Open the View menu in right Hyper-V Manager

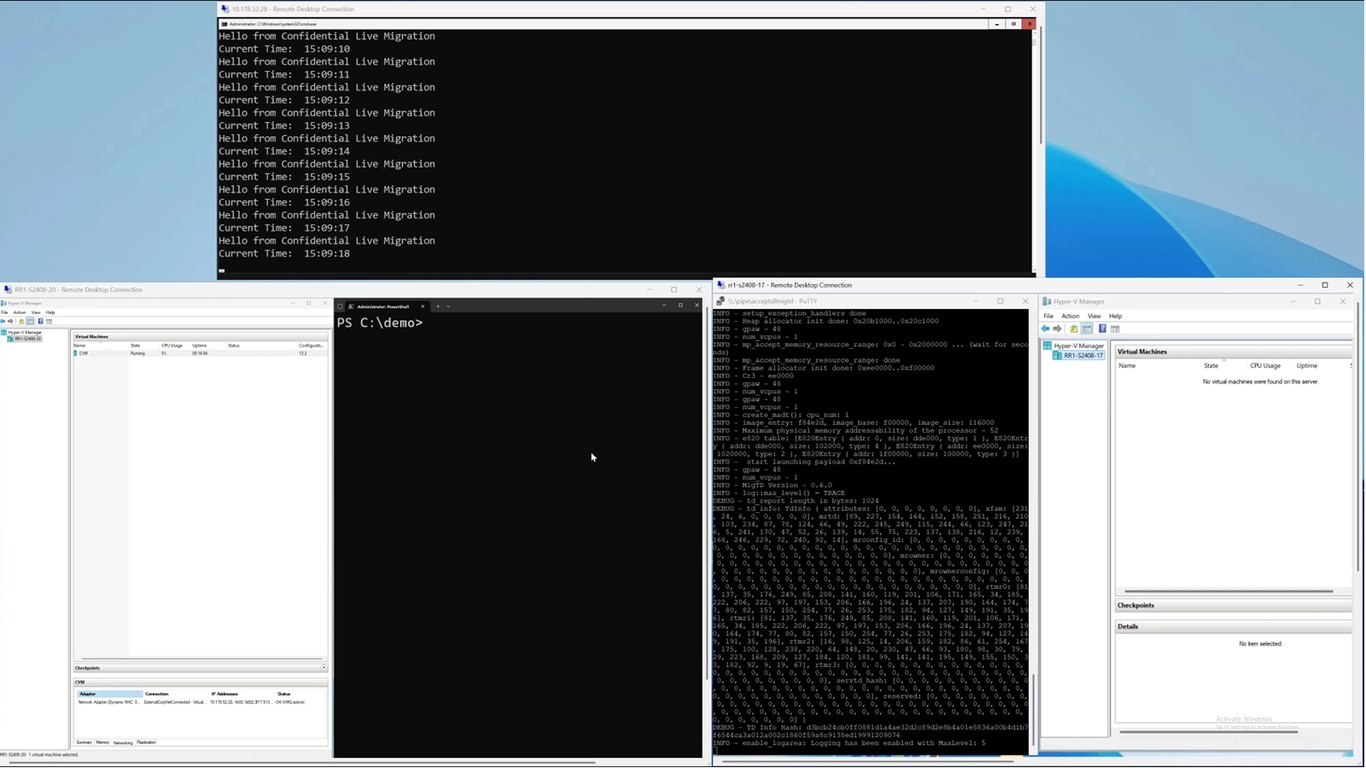point(1094,316)
